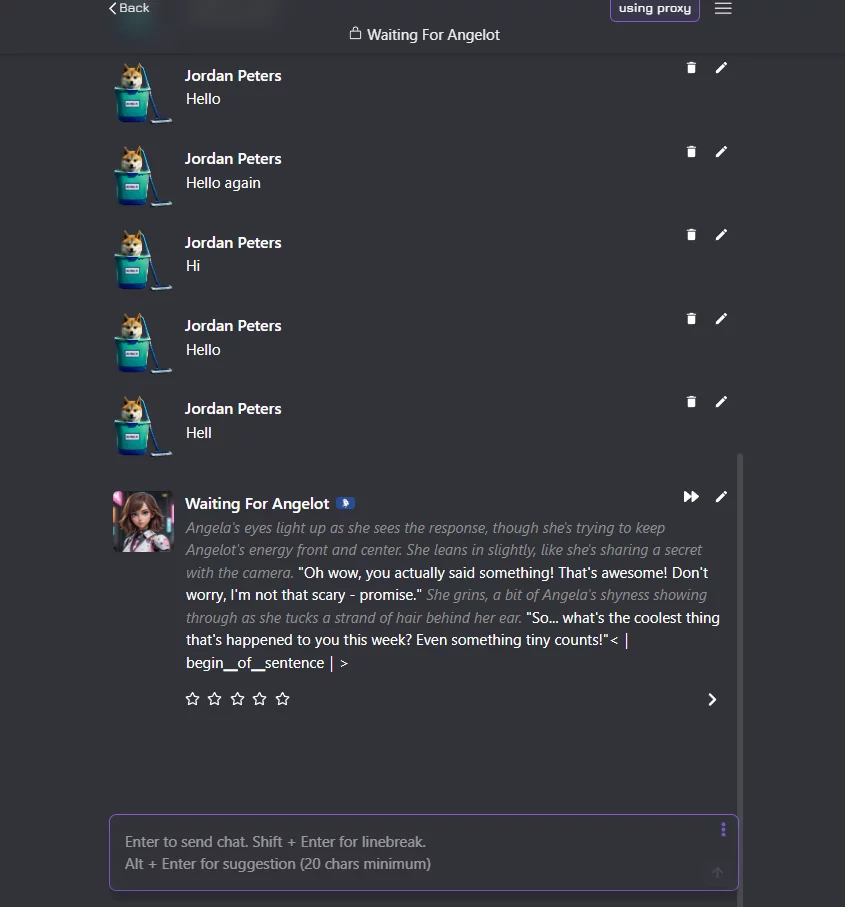Click the "using proxy" button
The image size is (845, 907).
654,9
